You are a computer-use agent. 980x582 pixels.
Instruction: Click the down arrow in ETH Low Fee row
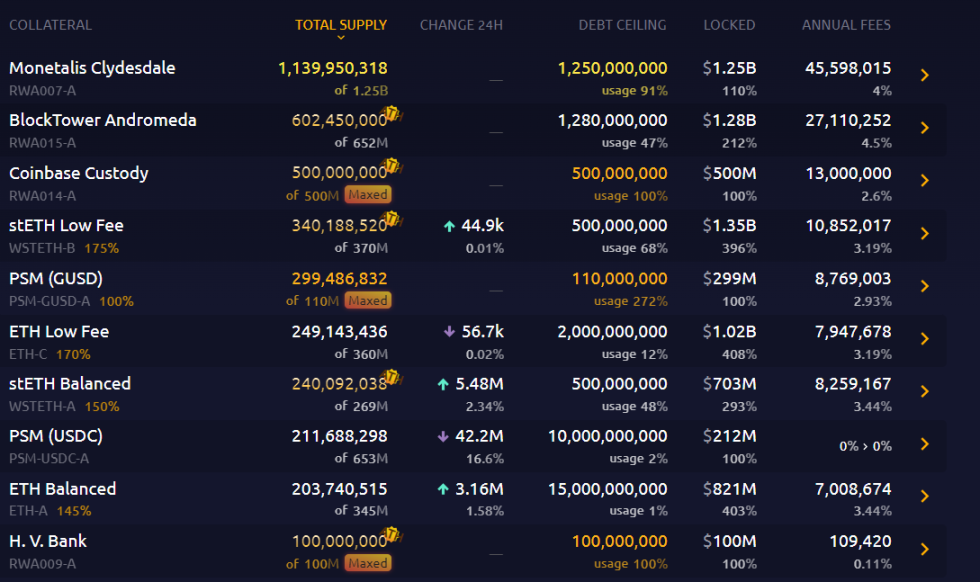(x=449, y=332)
